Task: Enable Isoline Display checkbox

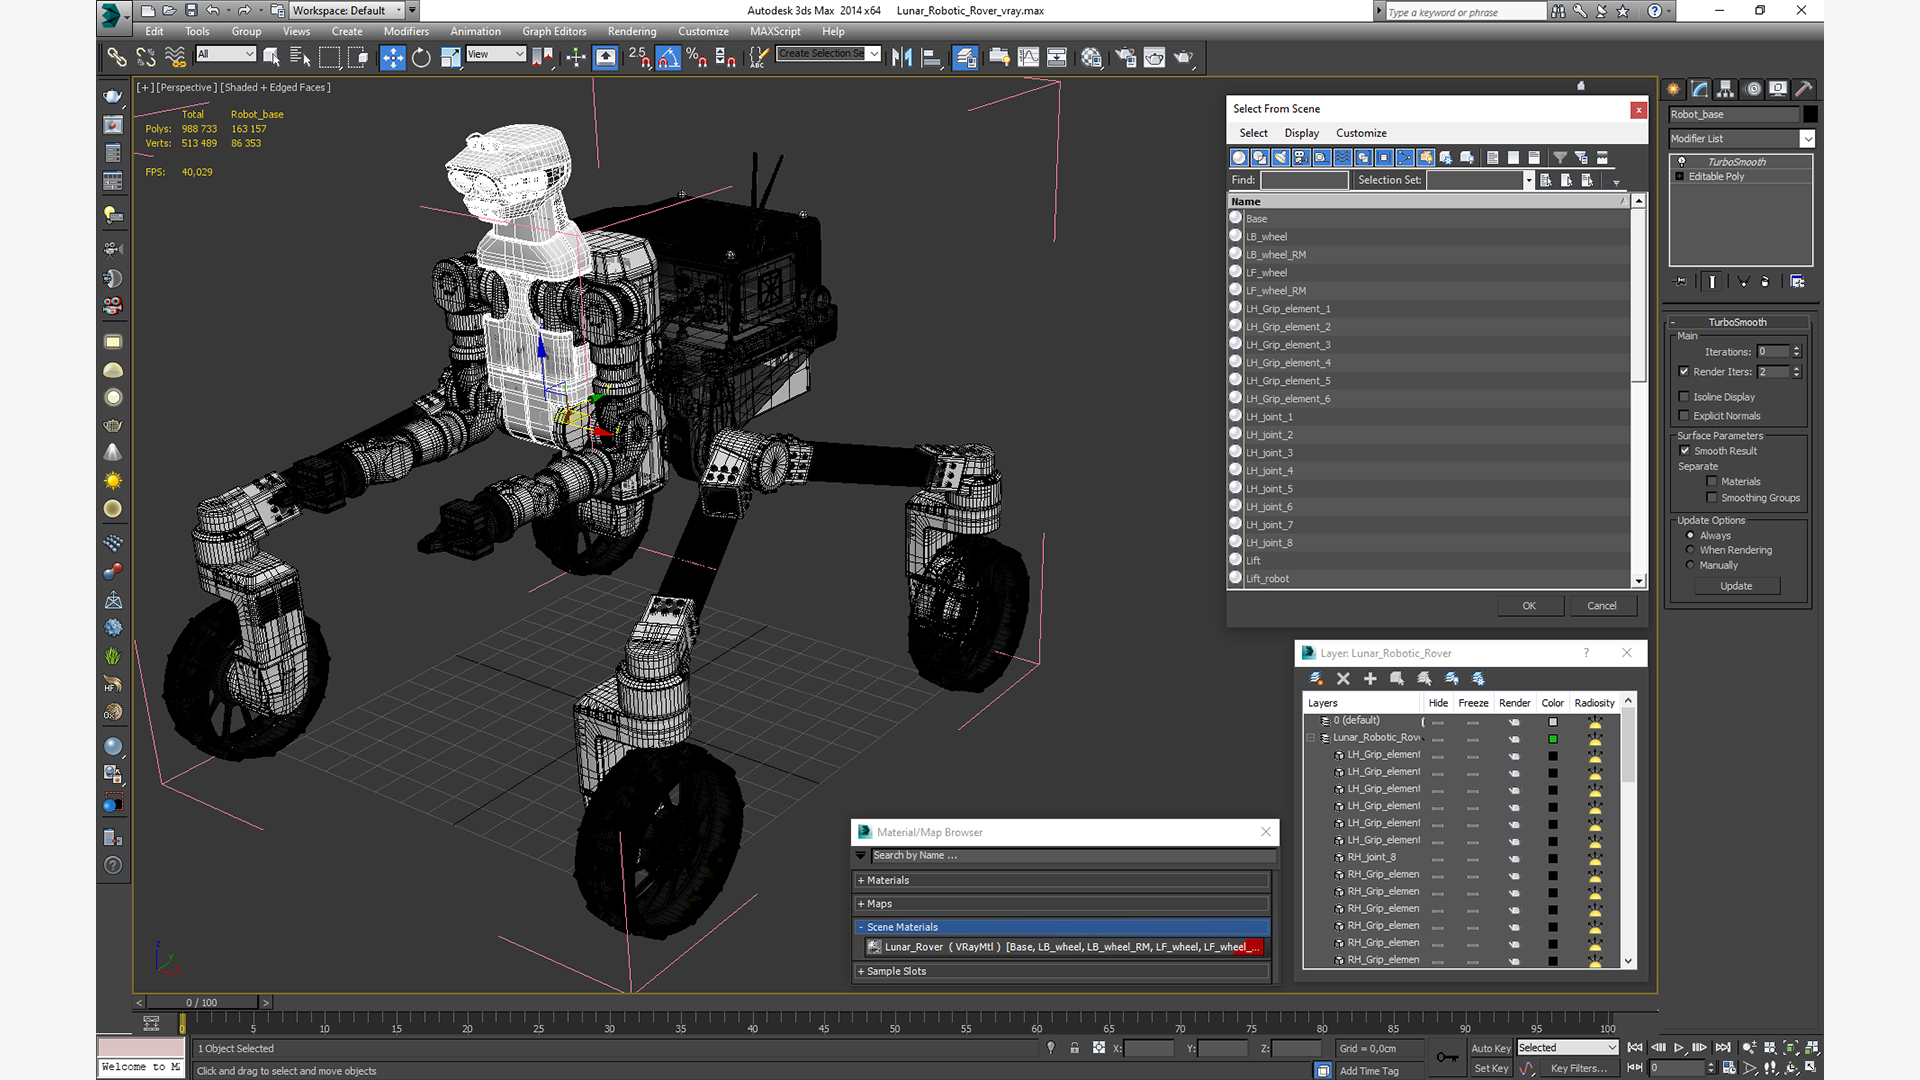Action: (1684, 397)
